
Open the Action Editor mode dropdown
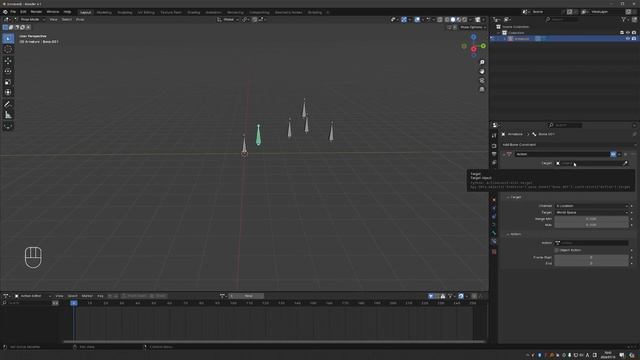[33, 296]
